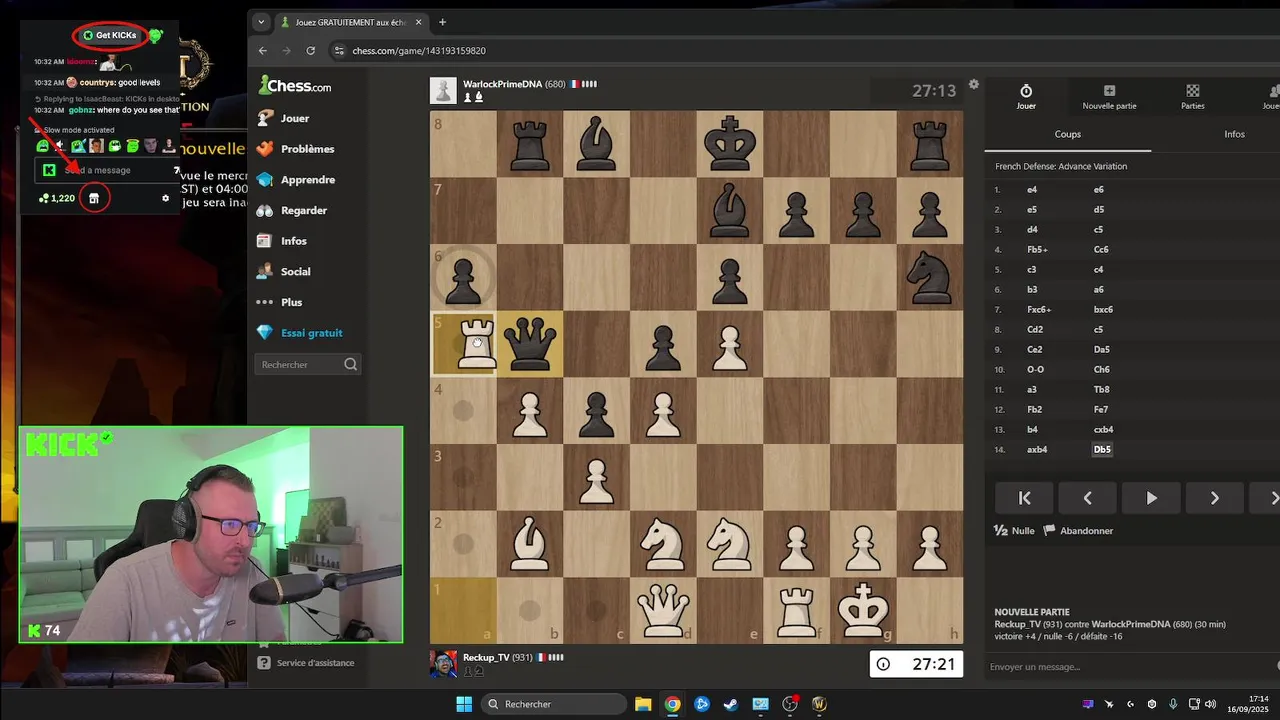Open the Infos sidebar item
The height and width of the screenshot is (720, 1280).
point(281,241)
